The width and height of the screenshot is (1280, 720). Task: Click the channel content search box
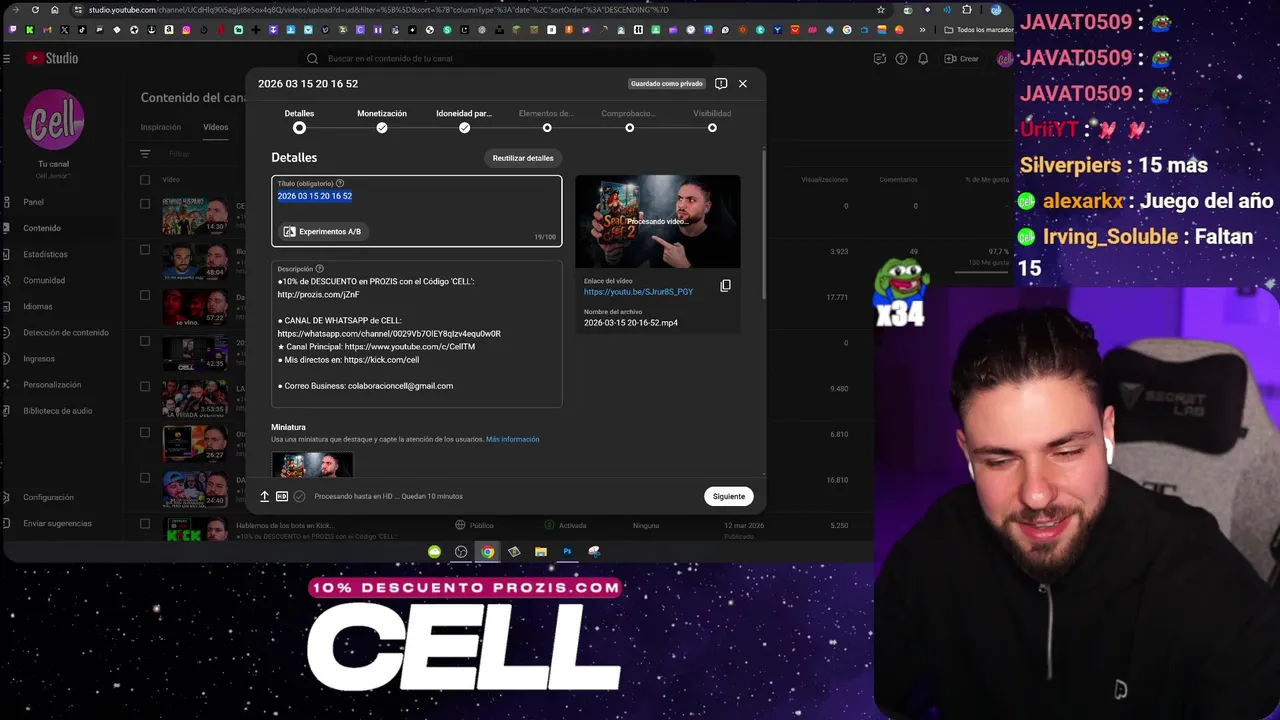(x=510, y=59)
